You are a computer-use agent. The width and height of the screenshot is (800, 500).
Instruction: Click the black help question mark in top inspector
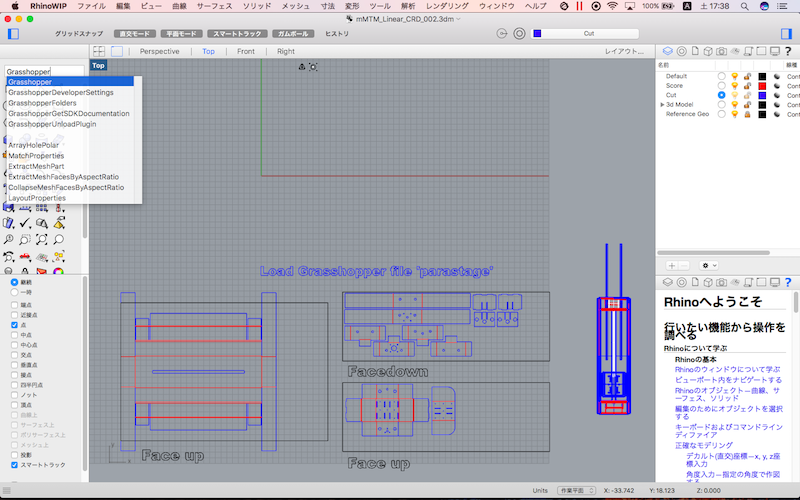(x=788, y=51)
